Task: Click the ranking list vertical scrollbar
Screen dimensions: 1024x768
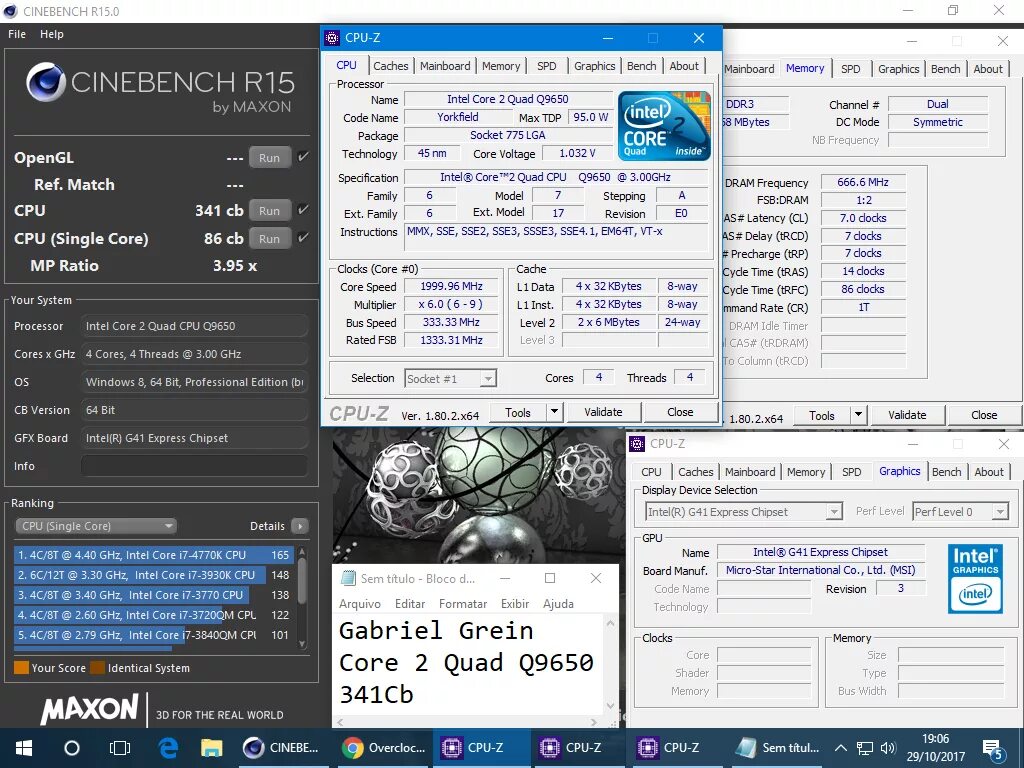Action: [302, 598]
